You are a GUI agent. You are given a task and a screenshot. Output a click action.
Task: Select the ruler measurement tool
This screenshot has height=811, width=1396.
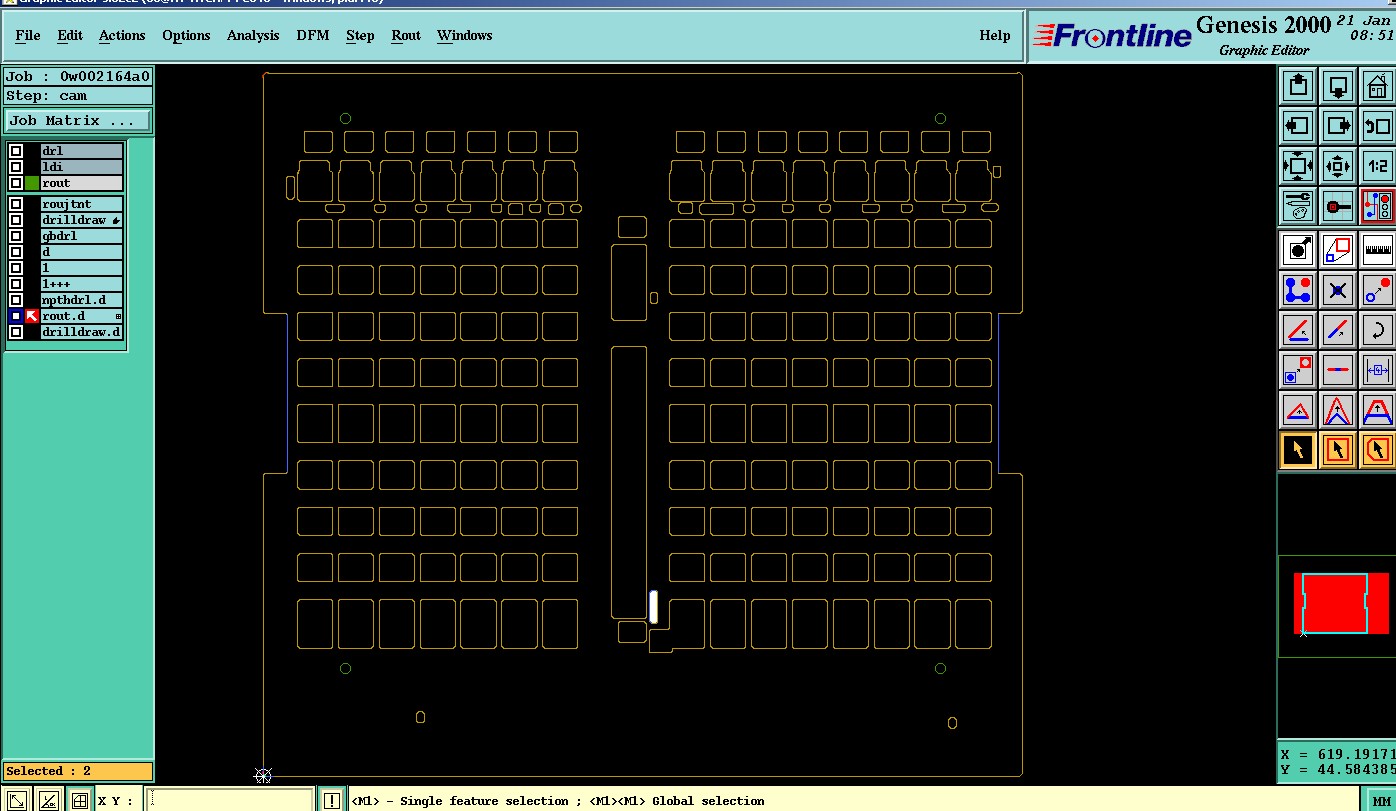[x=1377, y=249]
